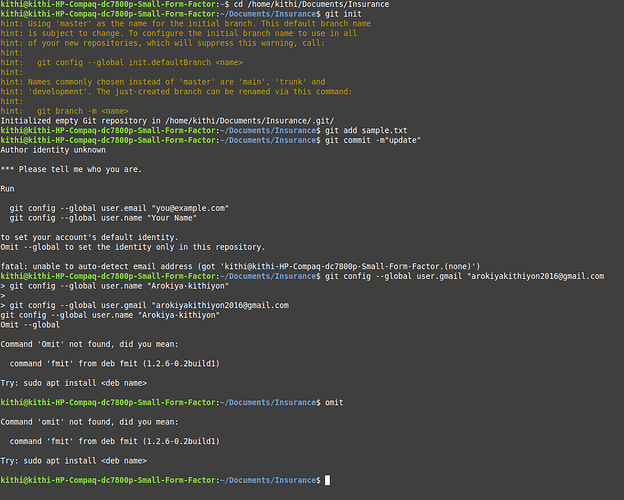
Task: Click the you@example.com config example line
Action: pyautogui.click(x=119, y=208)
